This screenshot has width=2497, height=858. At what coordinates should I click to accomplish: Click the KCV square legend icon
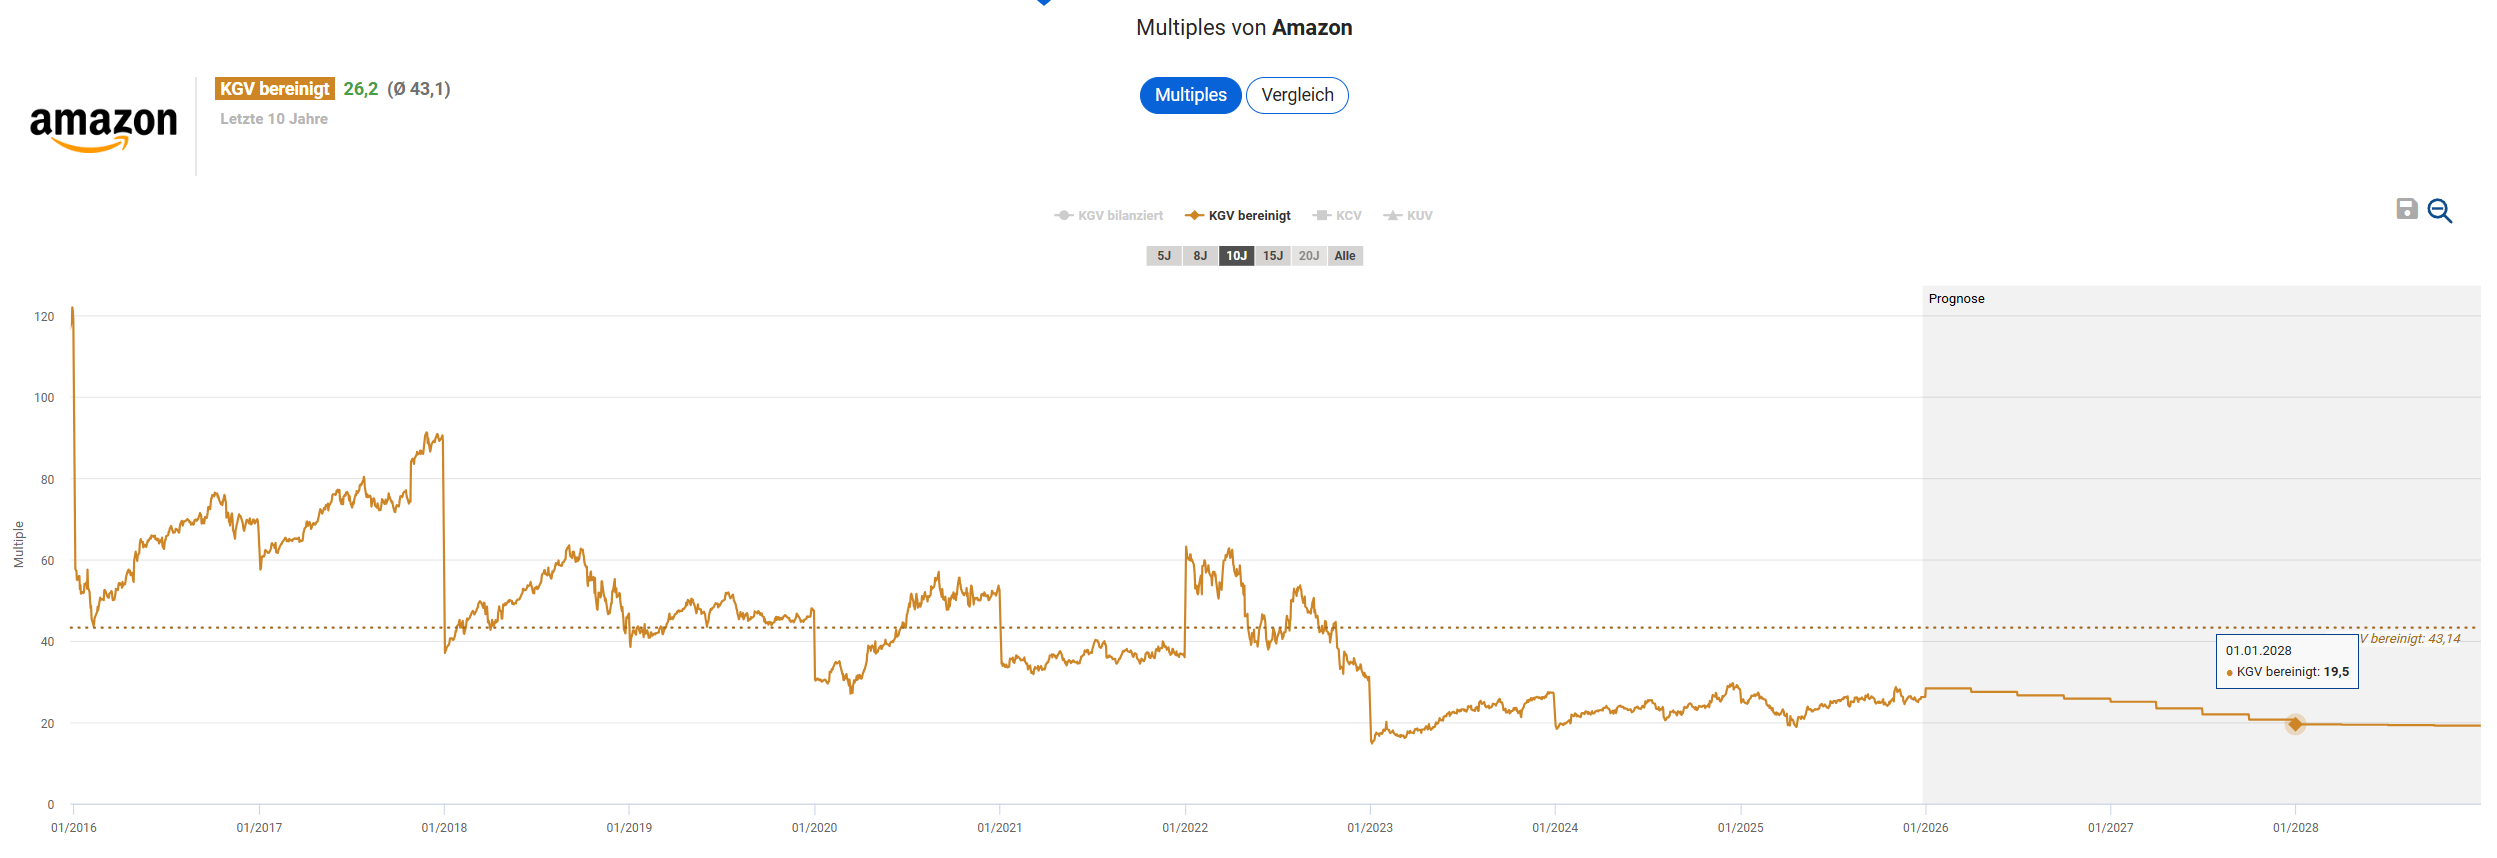coord(1321,216)
